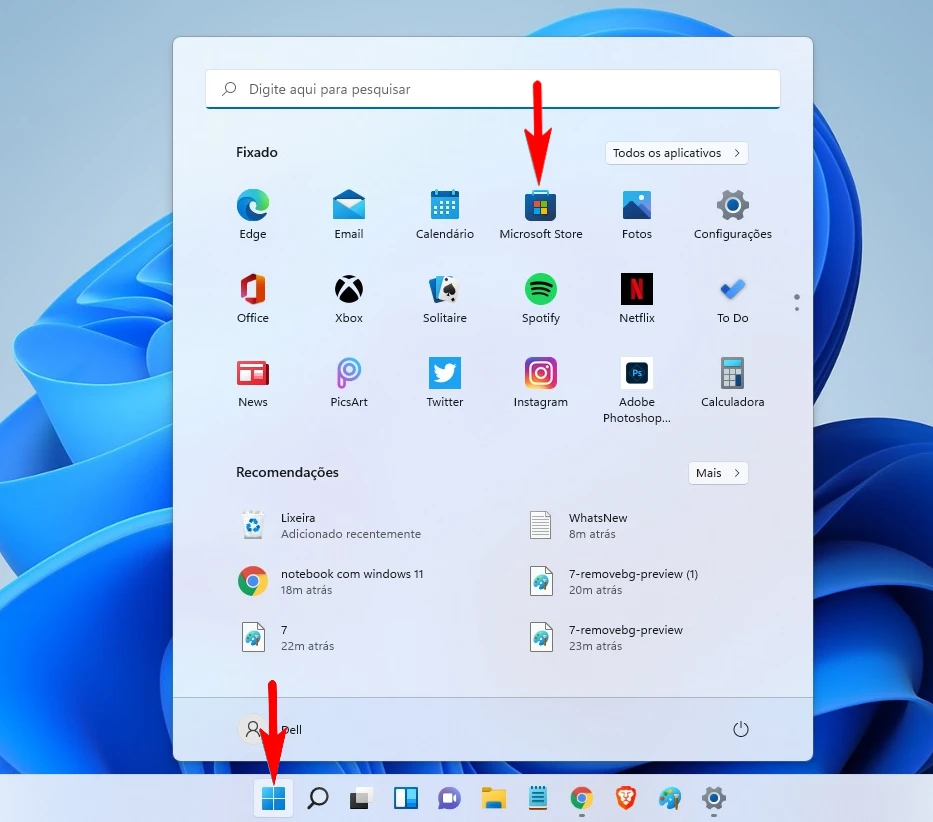Viewport: 933px width, 822px height.
Task: Show Todos os aplicativos list
Action: pyautogui.click(x=677, y=153)
